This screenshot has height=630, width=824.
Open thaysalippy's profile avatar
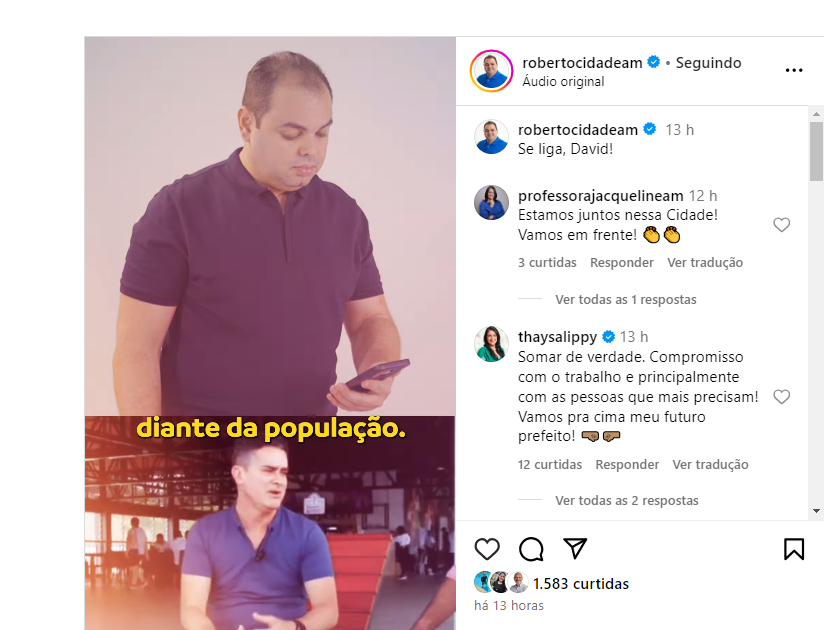[491, 344]
